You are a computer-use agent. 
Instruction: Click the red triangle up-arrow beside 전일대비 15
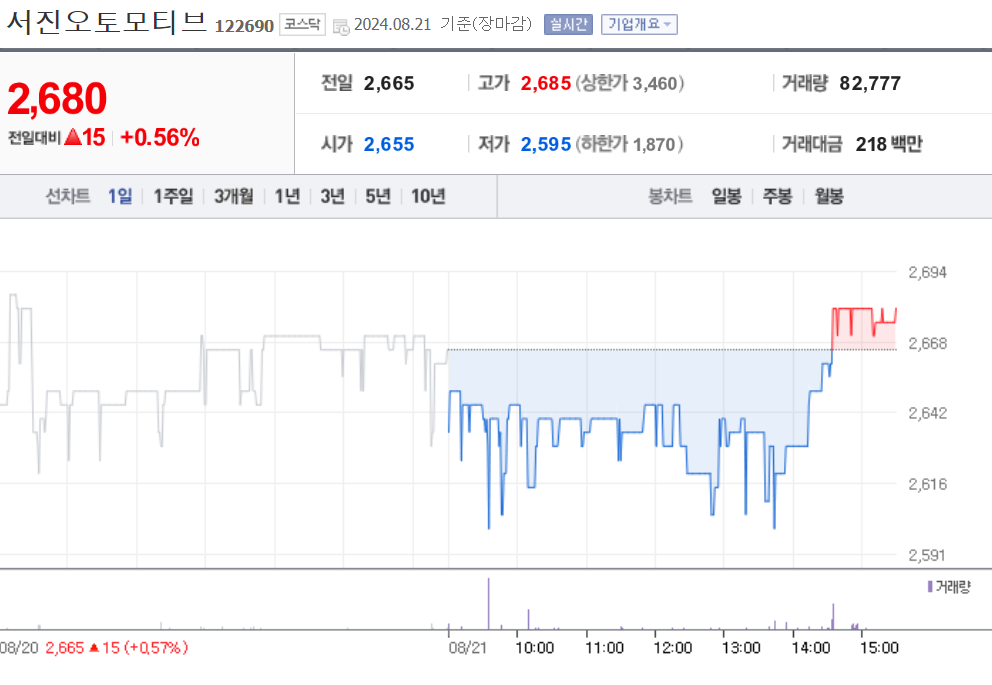(73, 136)
